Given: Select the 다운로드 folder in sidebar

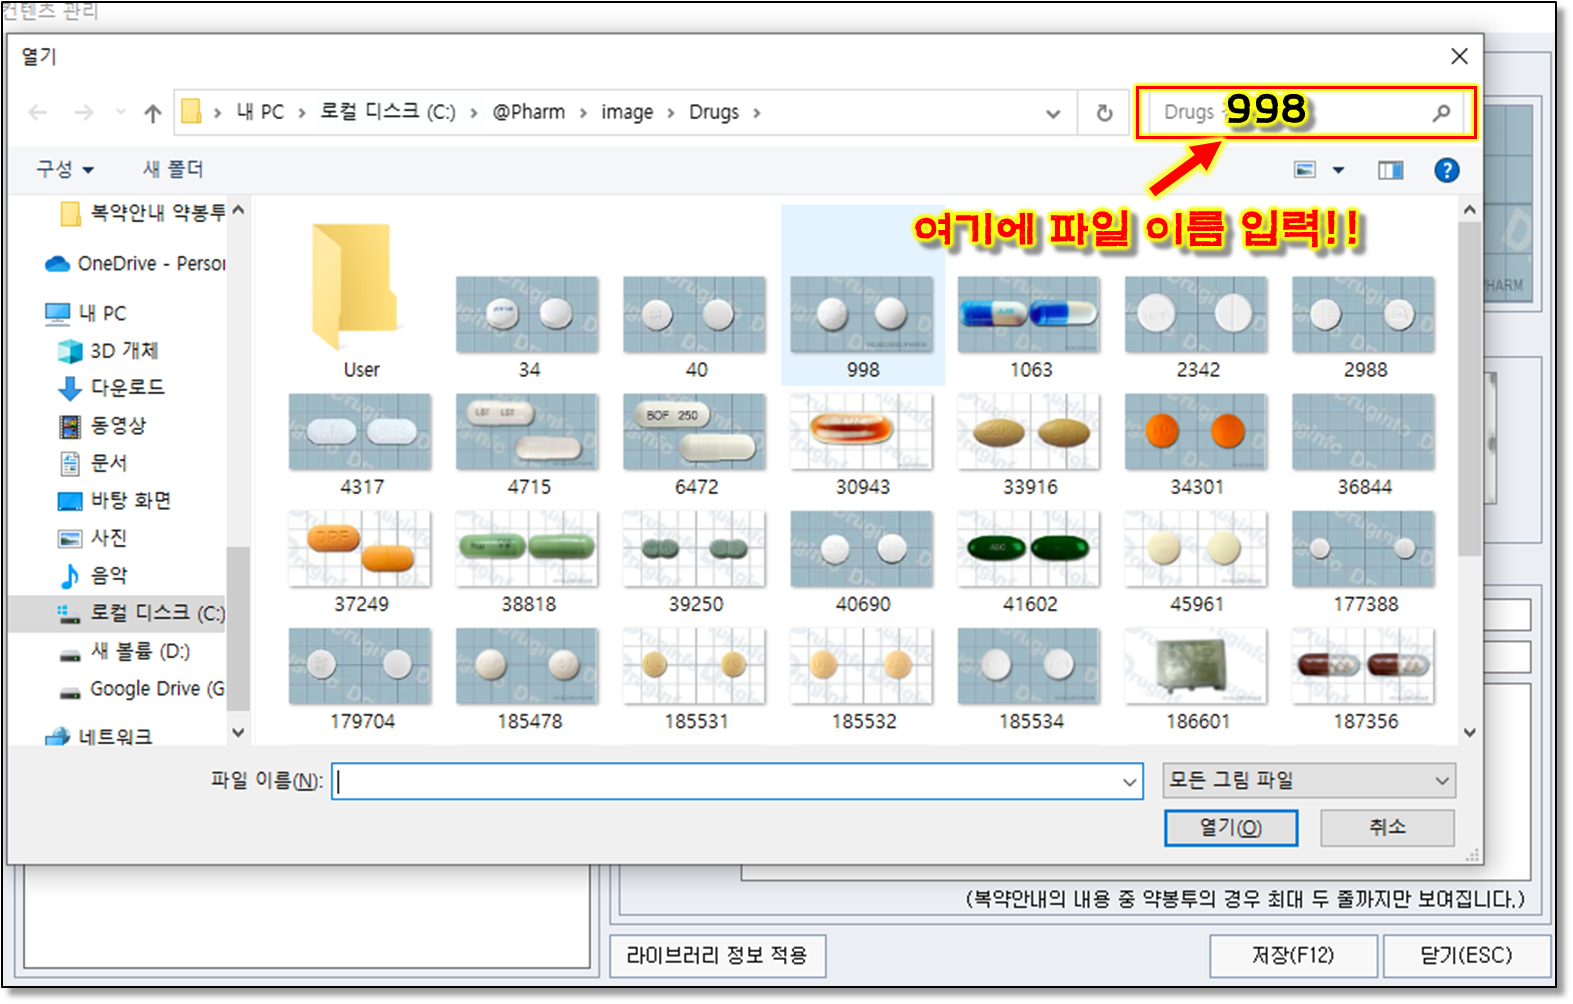Looking at the screenshot, I should (x=126, y=387).
